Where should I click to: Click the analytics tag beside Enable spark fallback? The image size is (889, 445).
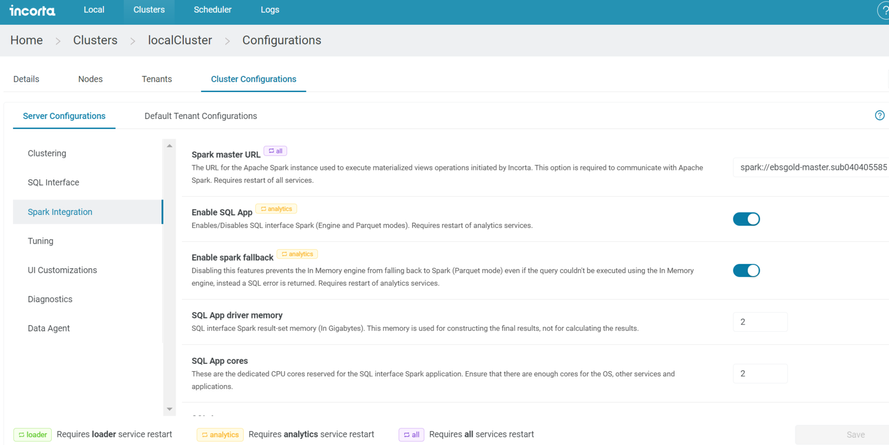click(297, 255)
